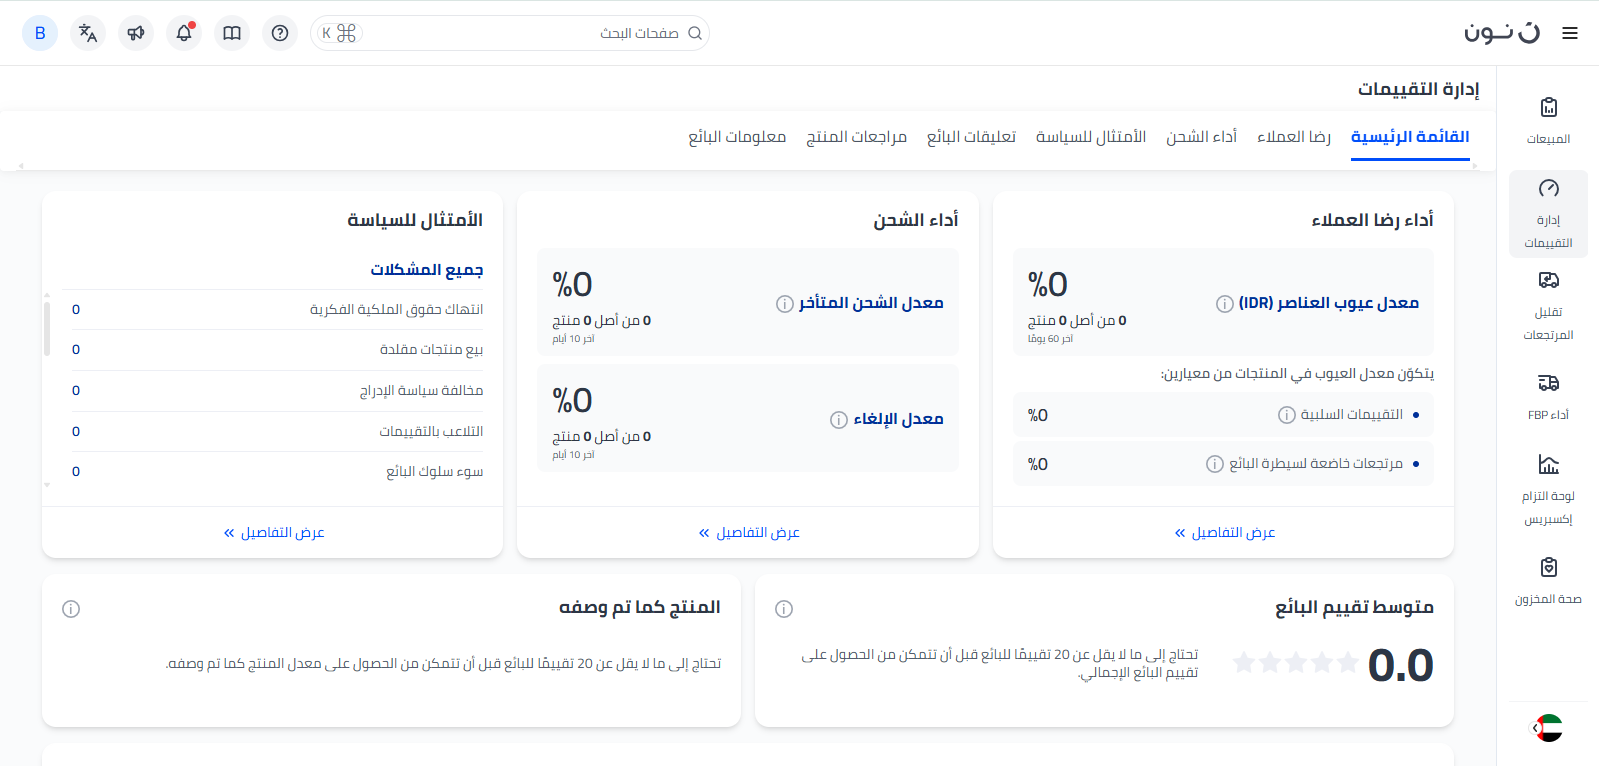
Task: Click the policy list vertical scrollbar
Action: point(47,328)
